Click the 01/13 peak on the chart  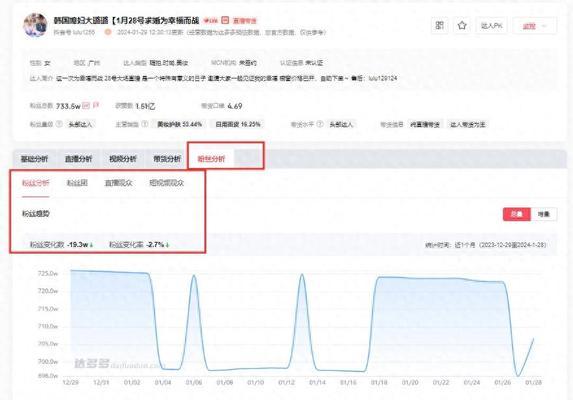(302, 275)
